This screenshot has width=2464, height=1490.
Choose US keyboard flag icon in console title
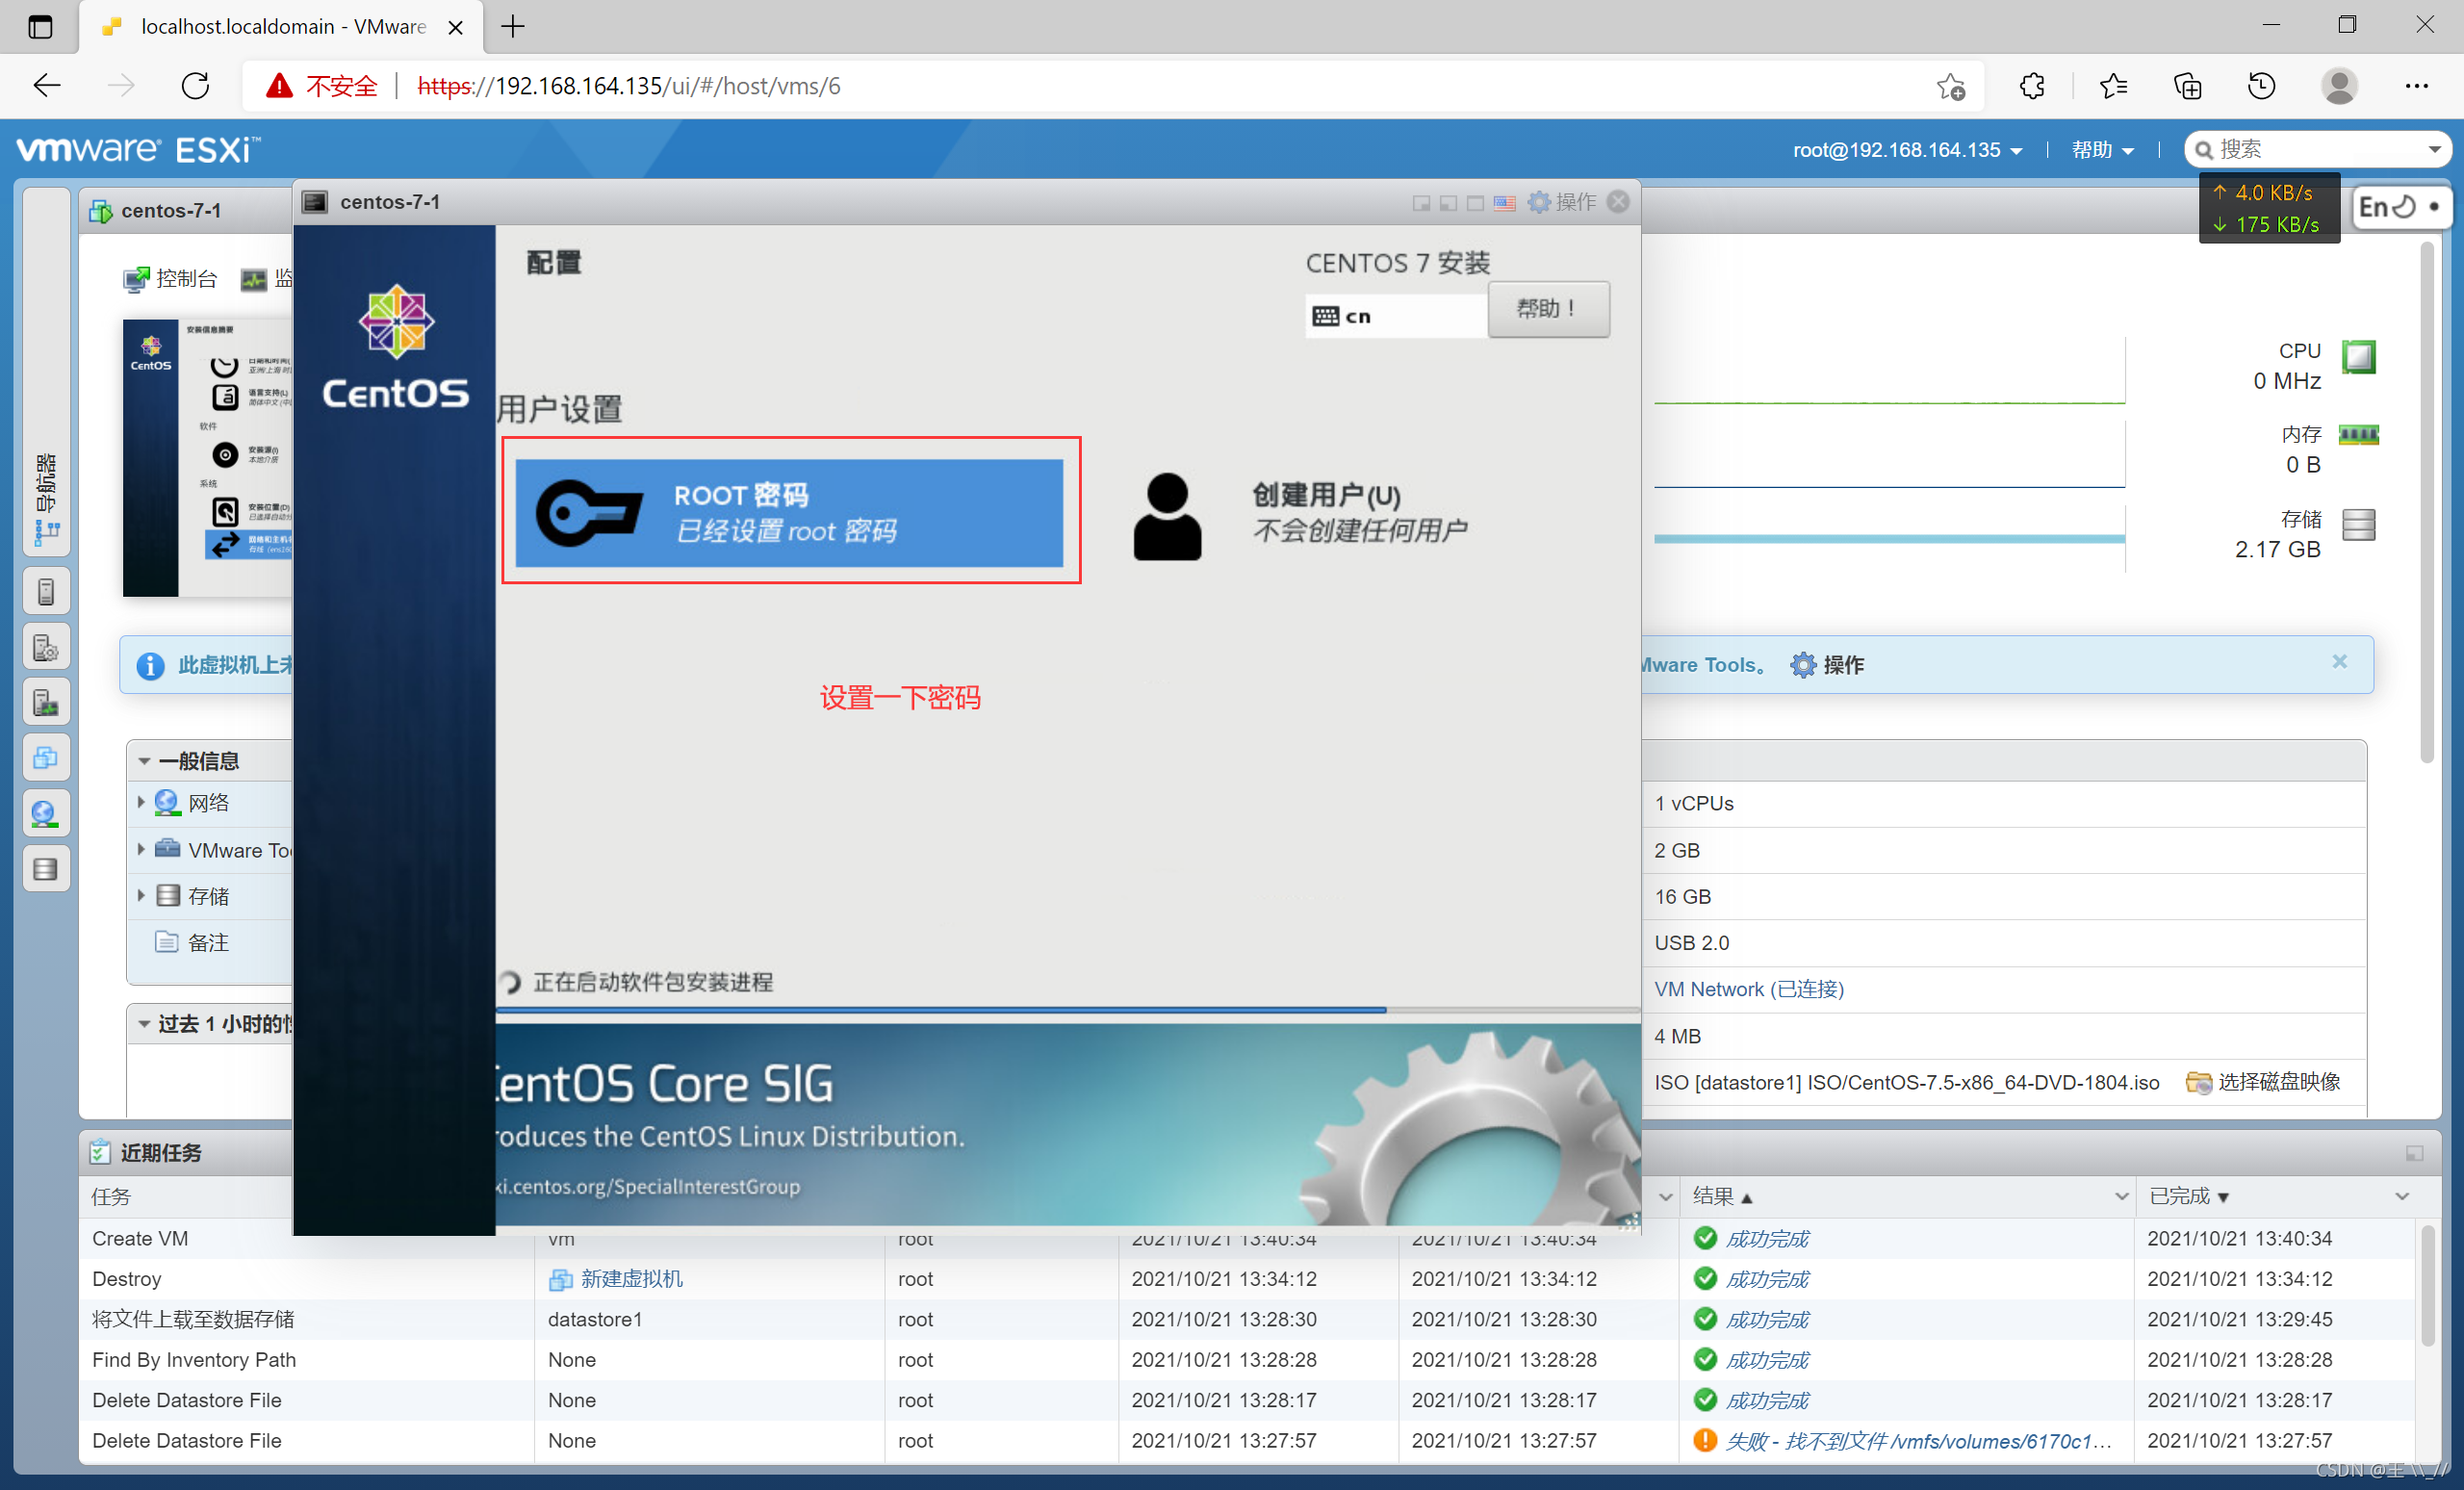pyautogui.click(x=1504, y=203)
